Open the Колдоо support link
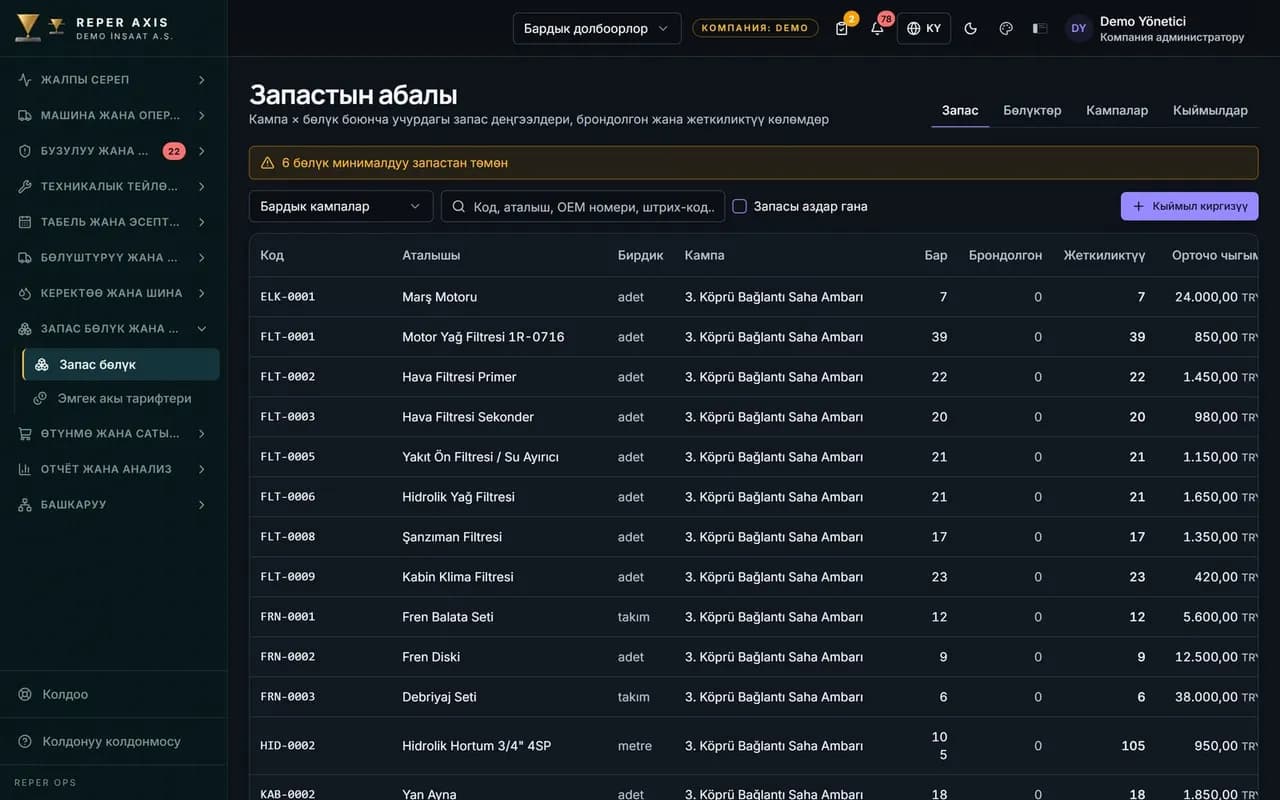 pyautogui.click(x=113, y=694)
